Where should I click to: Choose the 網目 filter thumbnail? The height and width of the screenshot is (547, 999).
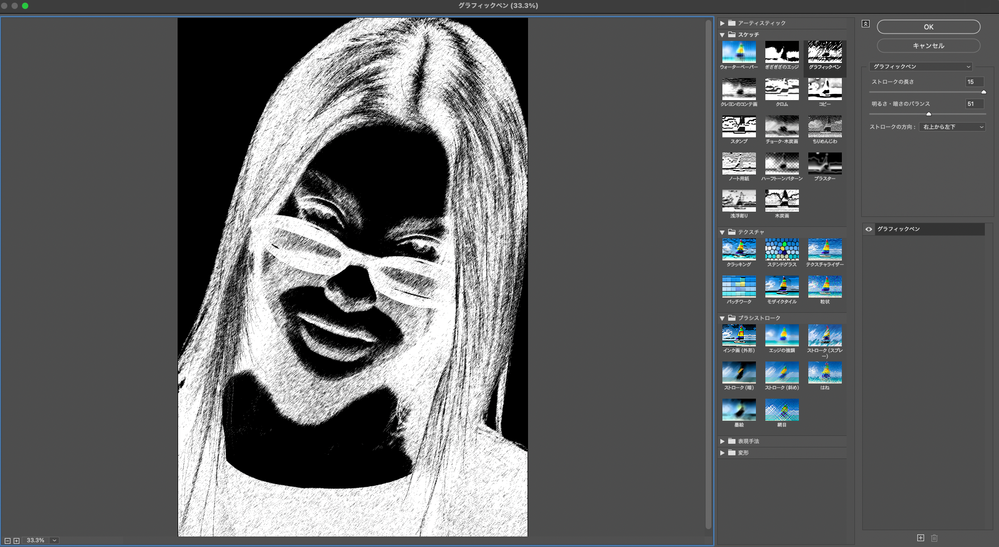[x=782, y=409]
